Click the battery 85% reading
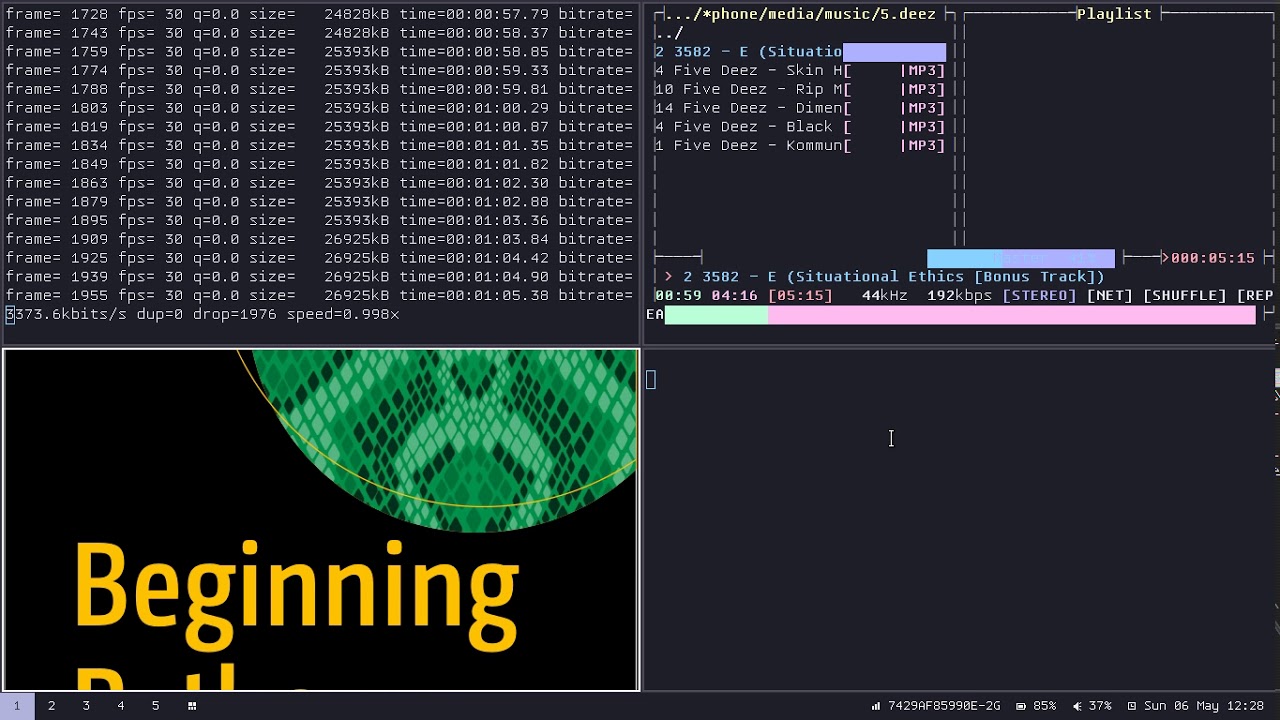This screenshot has height=720, width=1280. [x=1045, y=706]
